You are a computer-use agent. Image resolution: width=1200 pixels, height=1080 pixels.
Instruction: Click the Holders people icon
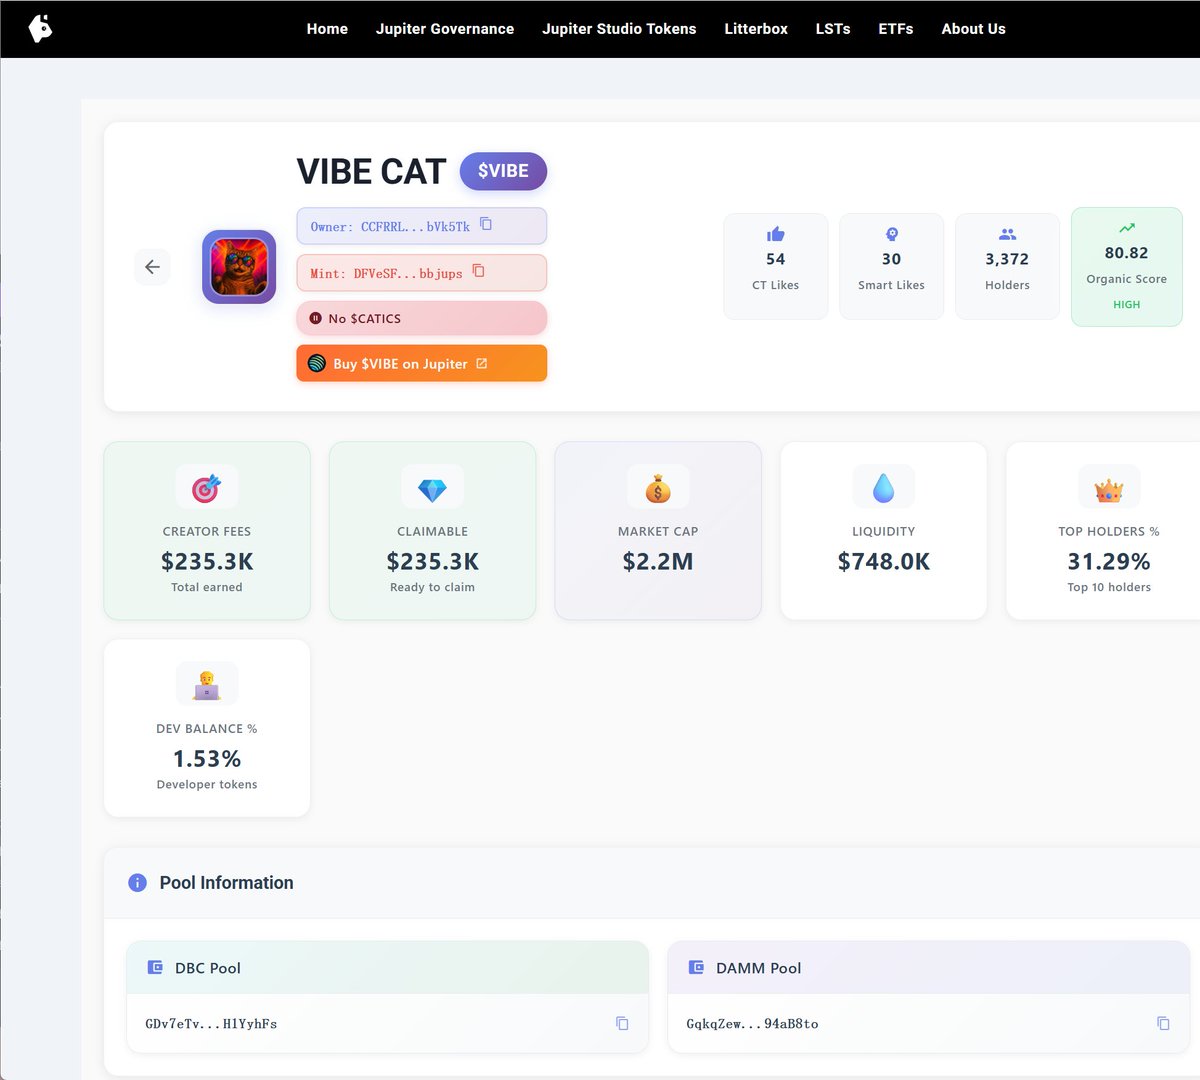click(1007, 234)
